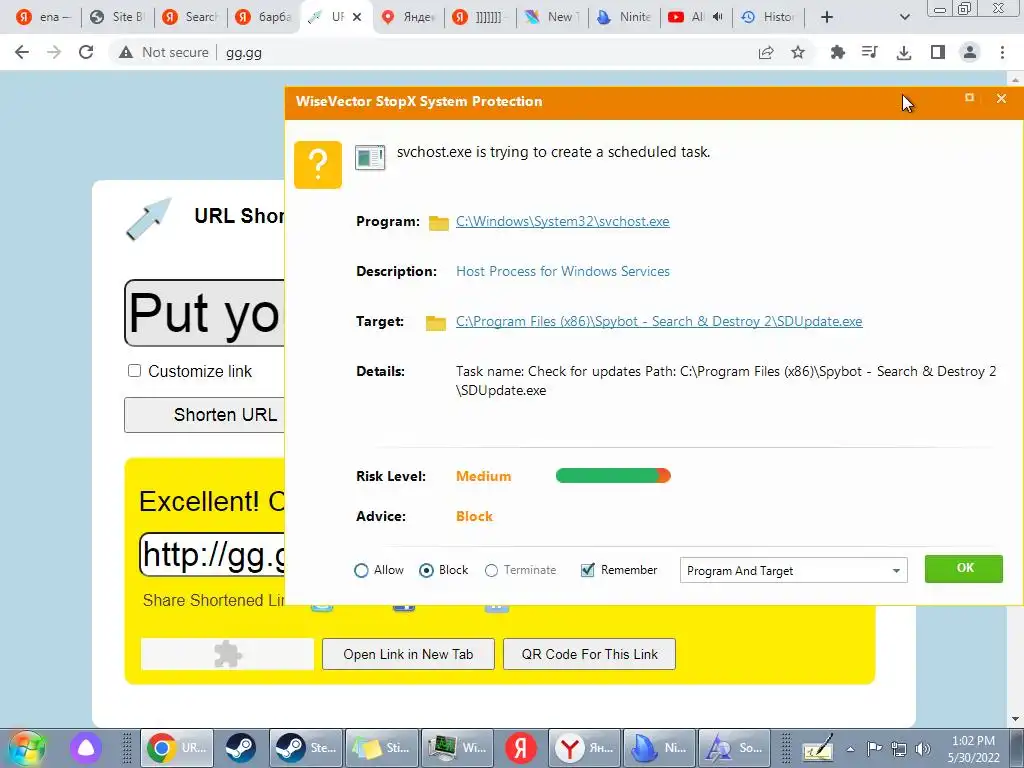Select the Block radio option
This screenshot has width=1024, height=768.
[x=426, y=571]
